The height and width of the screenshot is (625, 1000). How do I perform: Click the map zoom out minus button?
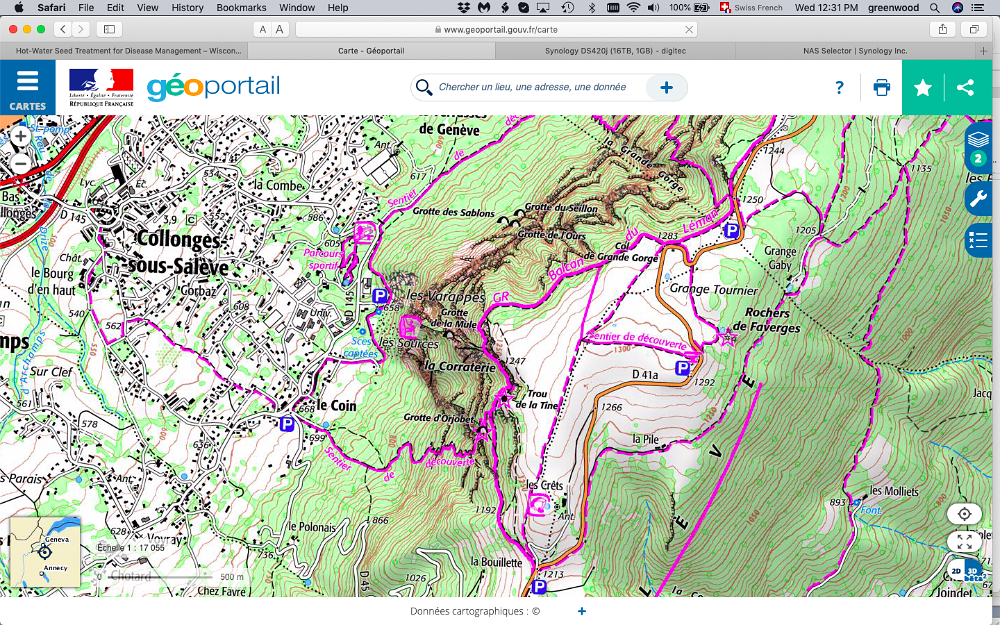pyautogui.click(x=20, y=163)
